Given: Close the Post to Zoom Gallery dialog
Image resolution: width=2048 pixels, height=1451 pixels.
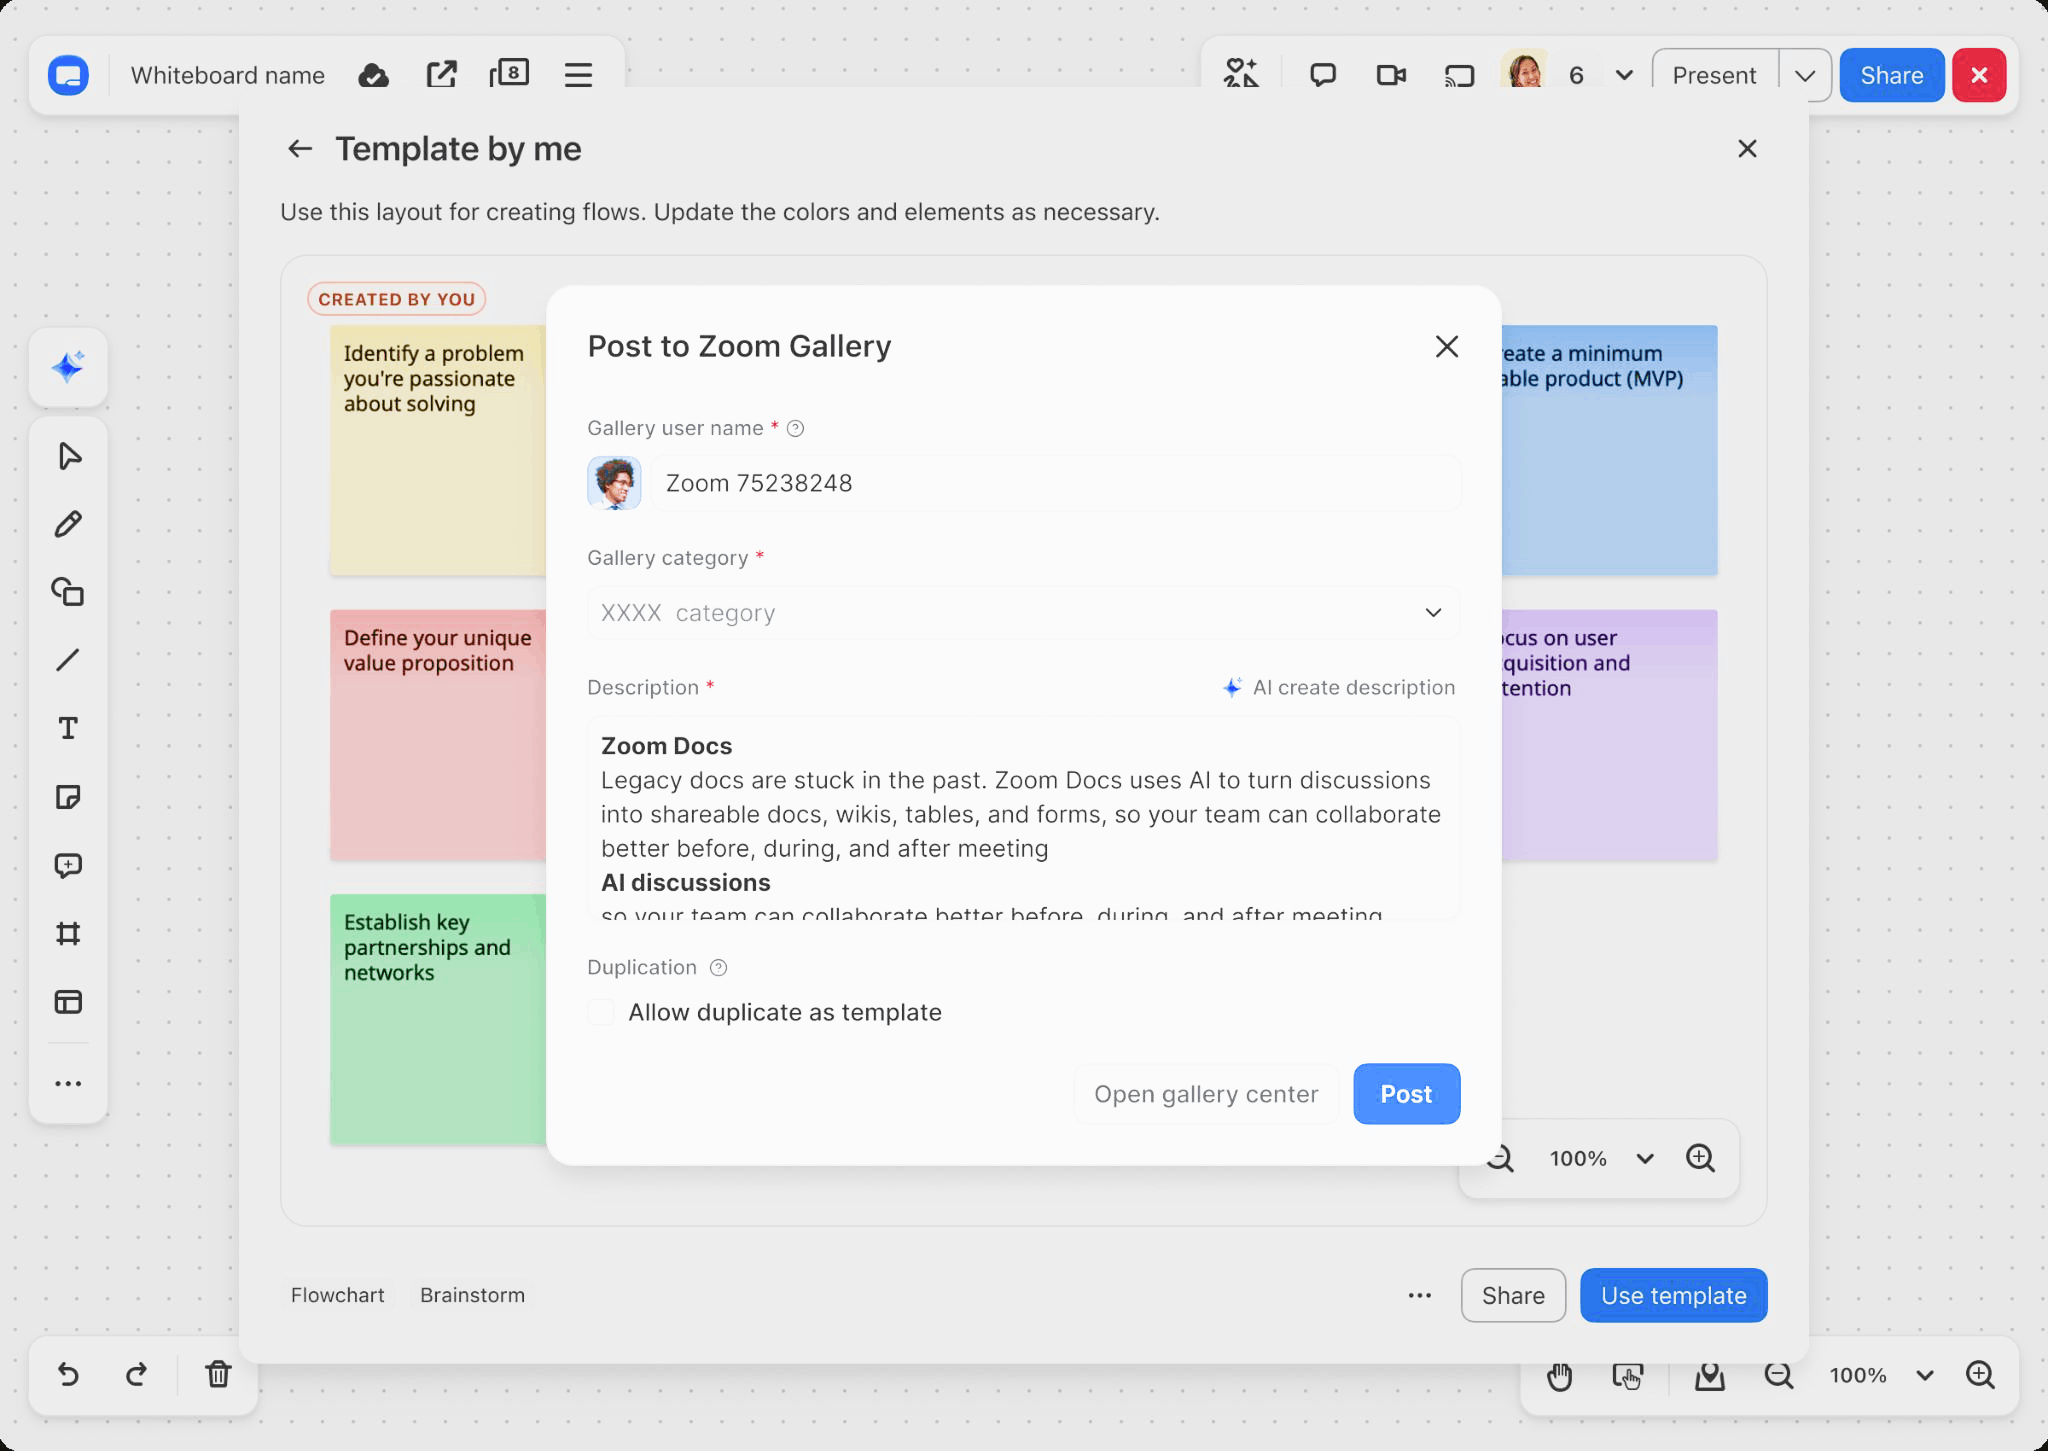Looking at the screenshot, I should (1447, 346).
